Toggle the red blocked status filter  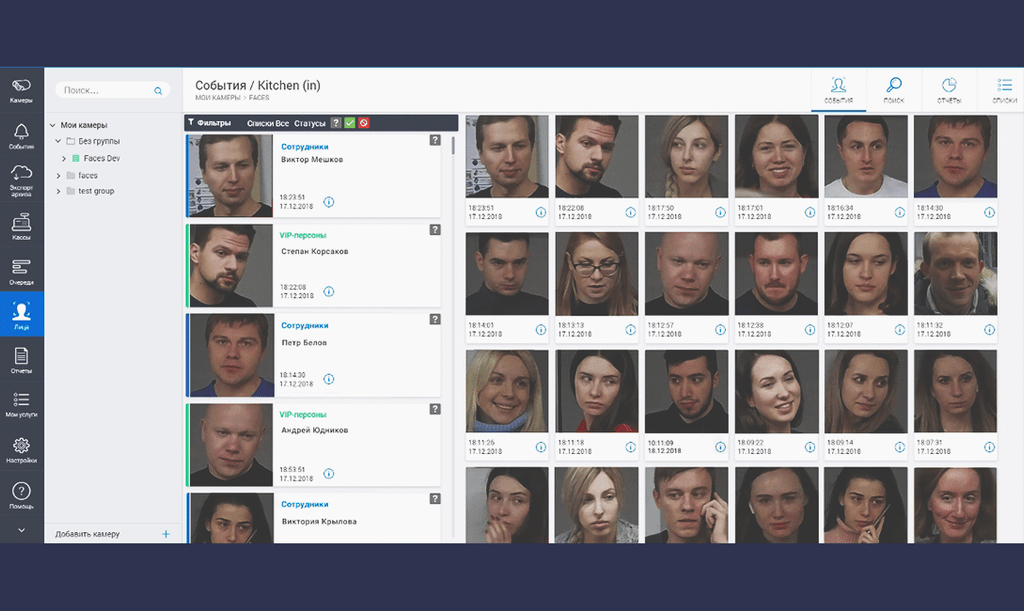point(364,123)
